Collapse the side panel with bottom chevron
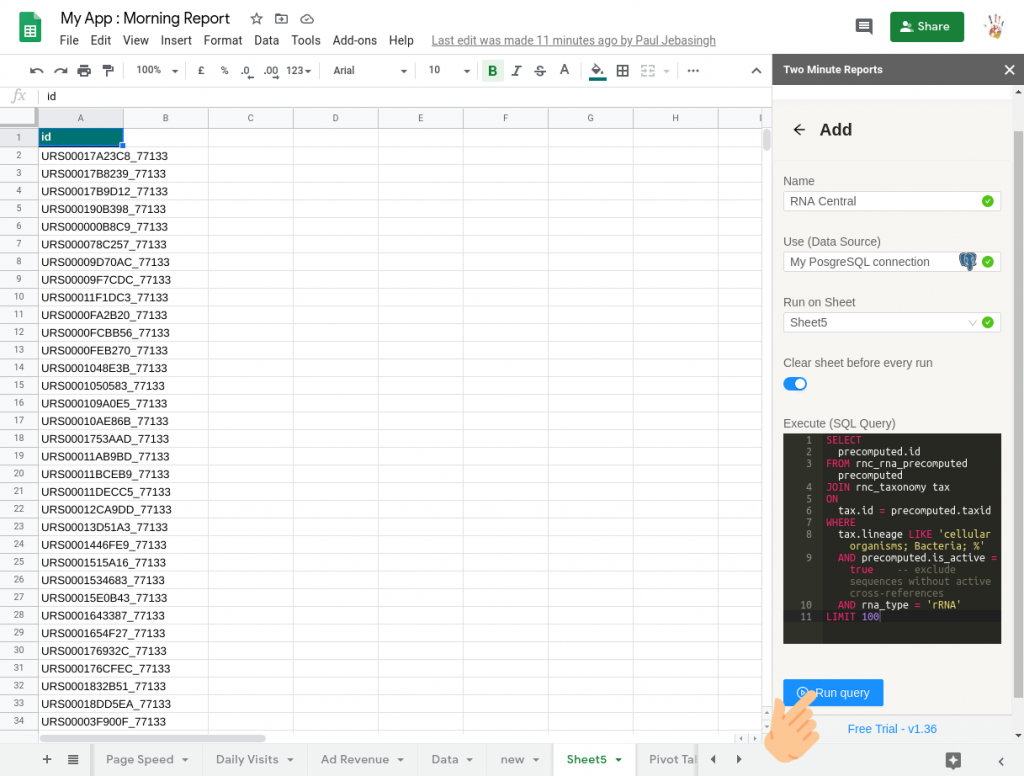The height and width of the screenshot is (776, 1024). [1000, 761]
